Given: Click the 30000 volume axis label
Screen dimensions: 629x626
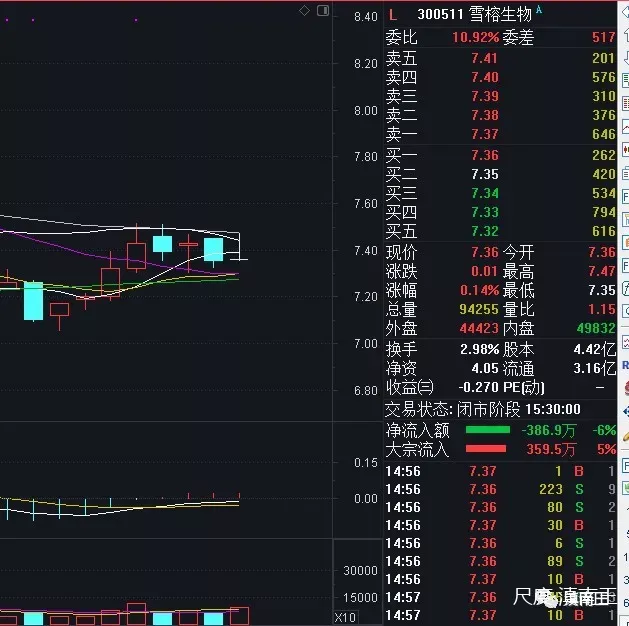Looking at the screenshot, I should point(360,571).
